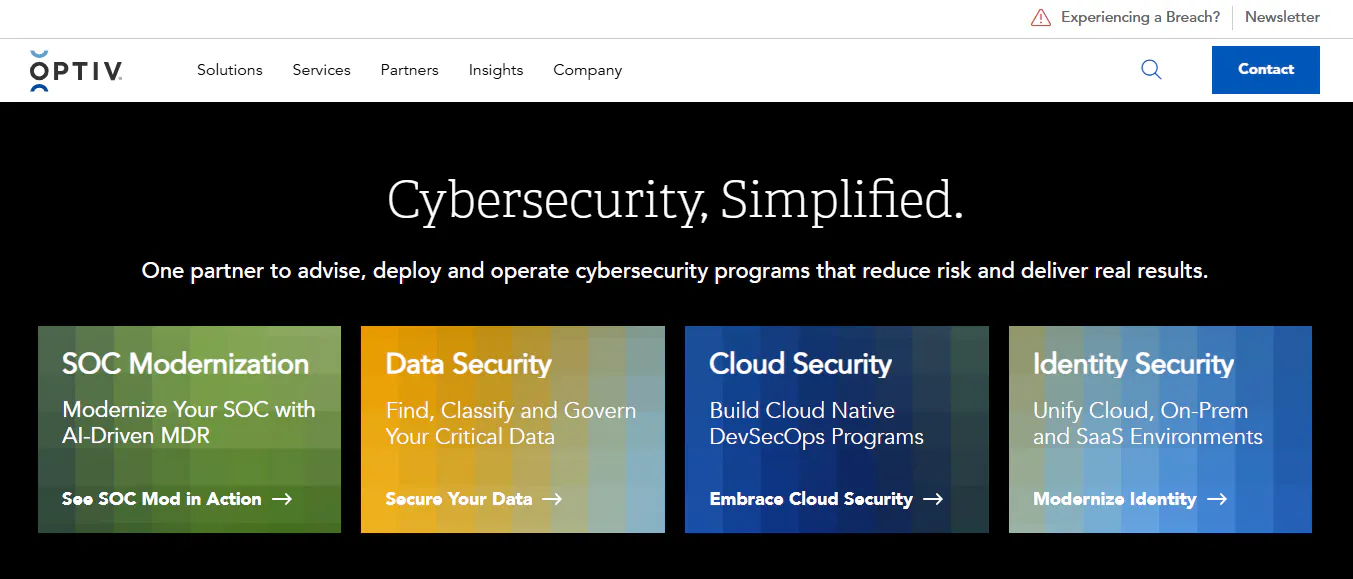1353x579 pixels.
Task: Expand the Partners navigation item
Action: (409, 70)
